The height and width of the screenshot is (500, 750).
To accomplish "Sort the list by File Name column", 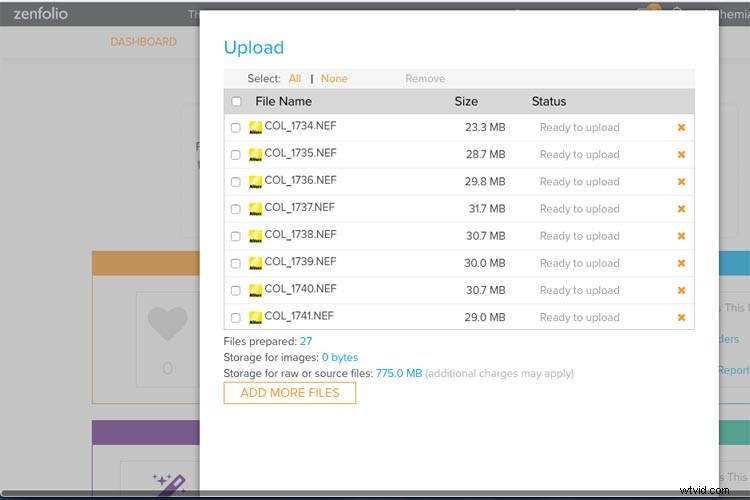I will click(x=283, y=101).
